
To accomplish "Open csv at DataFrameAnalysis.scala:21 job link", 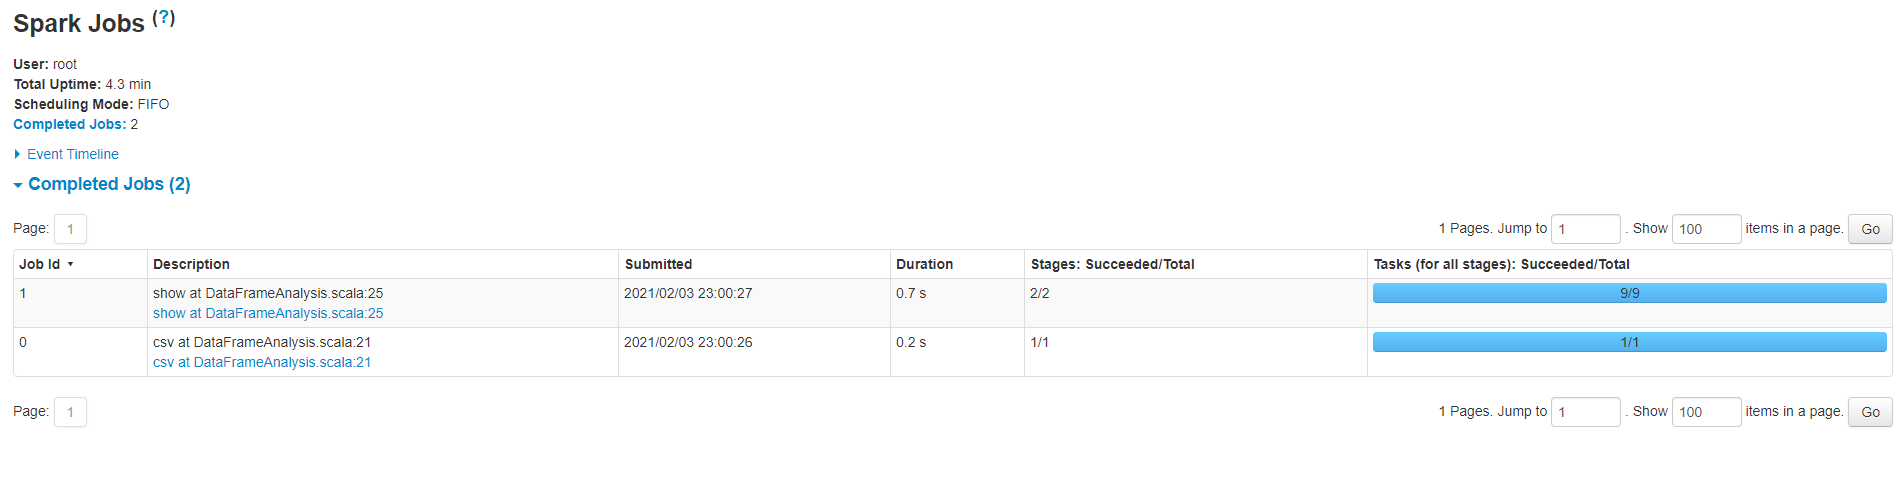I will tap(262, 362).
